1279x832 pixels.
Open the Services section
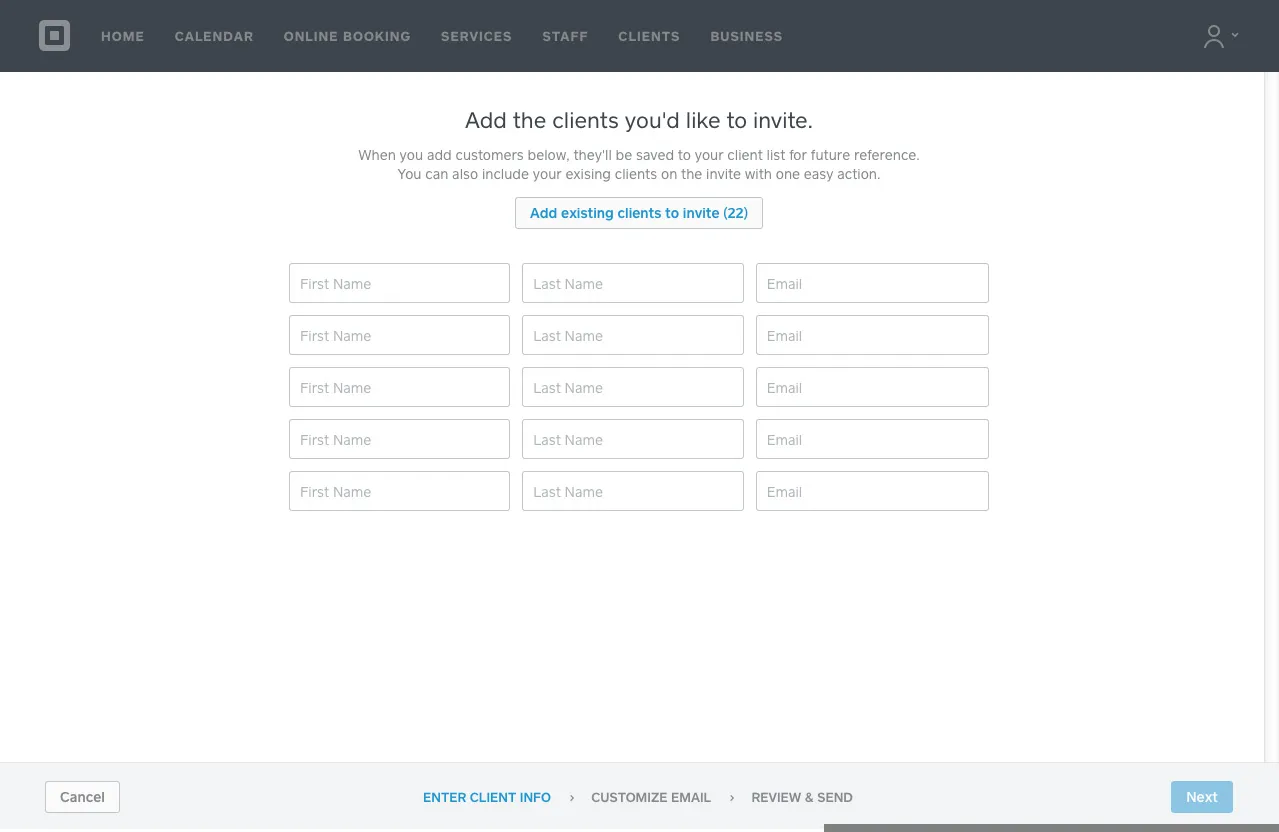pos(476,36)
